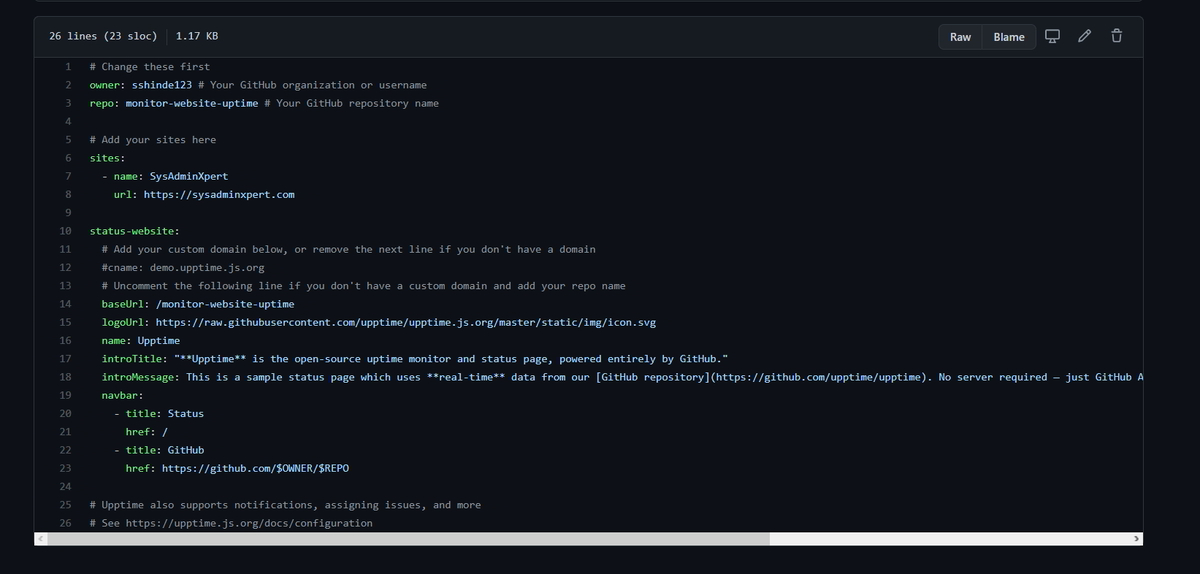Click the '26 lines (23 sloc)' info
Screen dimensions: 1200x574
pyautogui.click(x=103, y=36)
